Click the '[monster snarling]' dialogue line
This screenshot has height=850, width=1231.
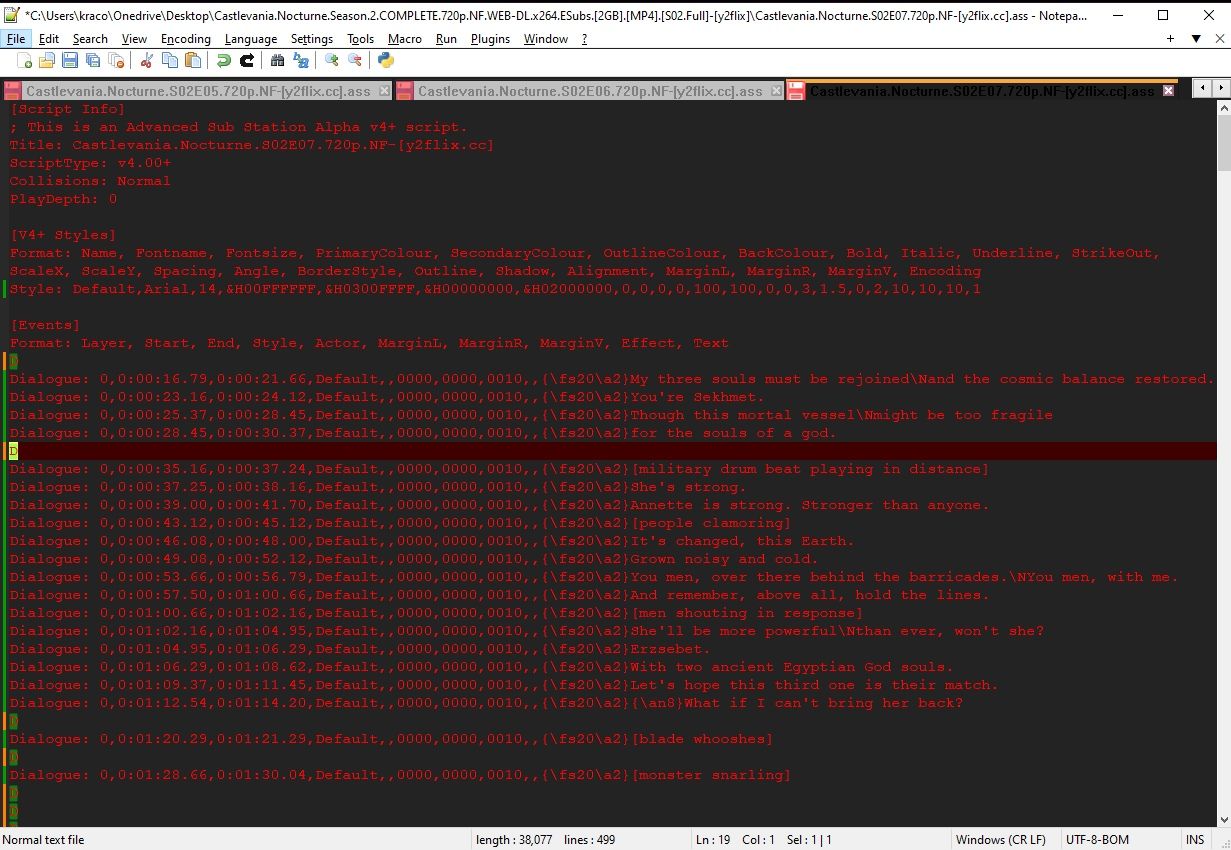[400, 775]
